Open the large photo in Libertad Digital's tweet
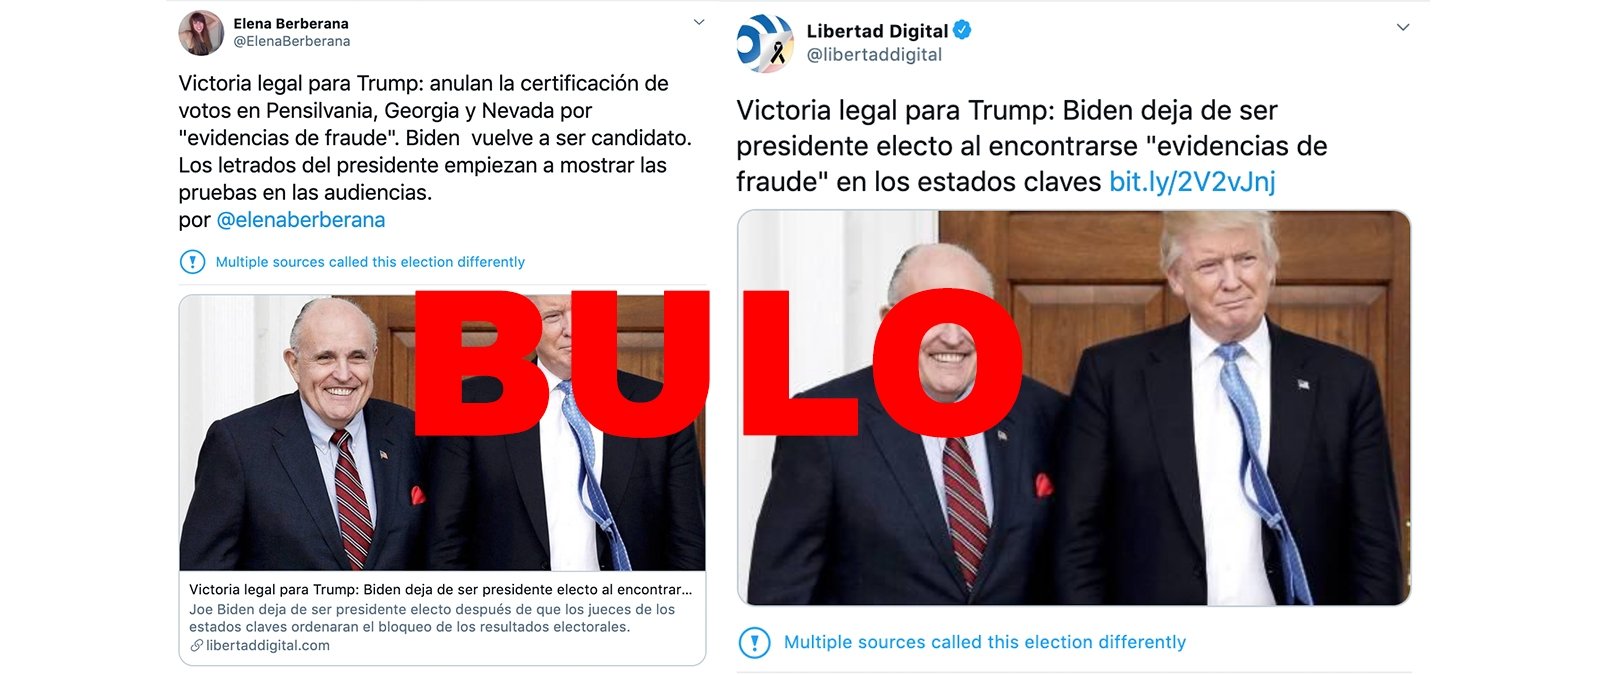Image resolution: width=1600 pixels, height=675 pixels. pyautogui.click(x=1074, y=407)
